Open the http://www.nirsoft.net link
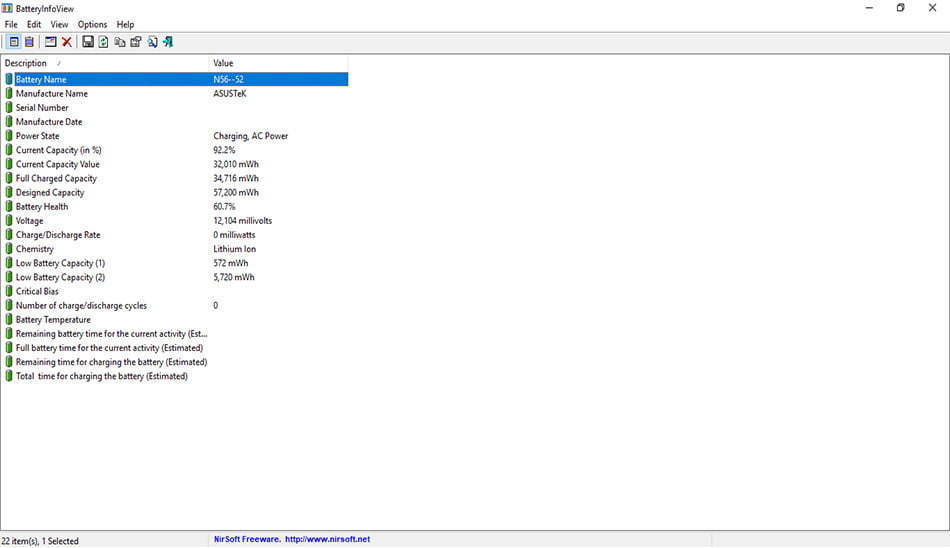This screenshot has width=950, height=548. (327, 539)
